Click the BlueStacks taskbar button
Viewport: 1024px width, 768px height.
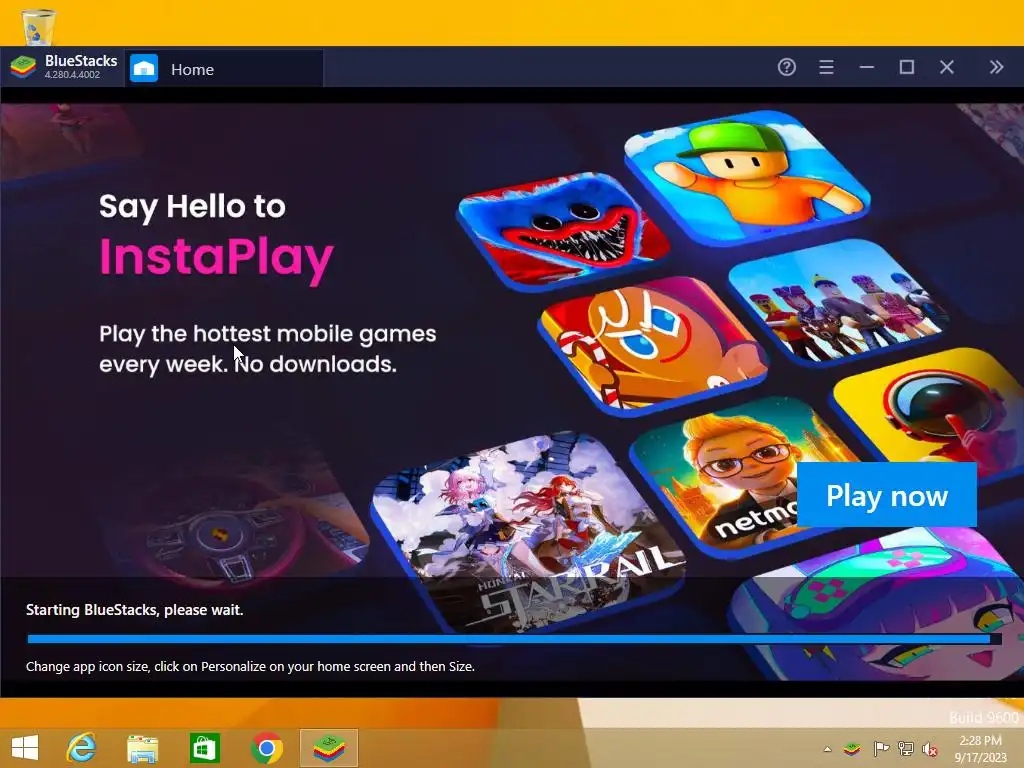329,748
